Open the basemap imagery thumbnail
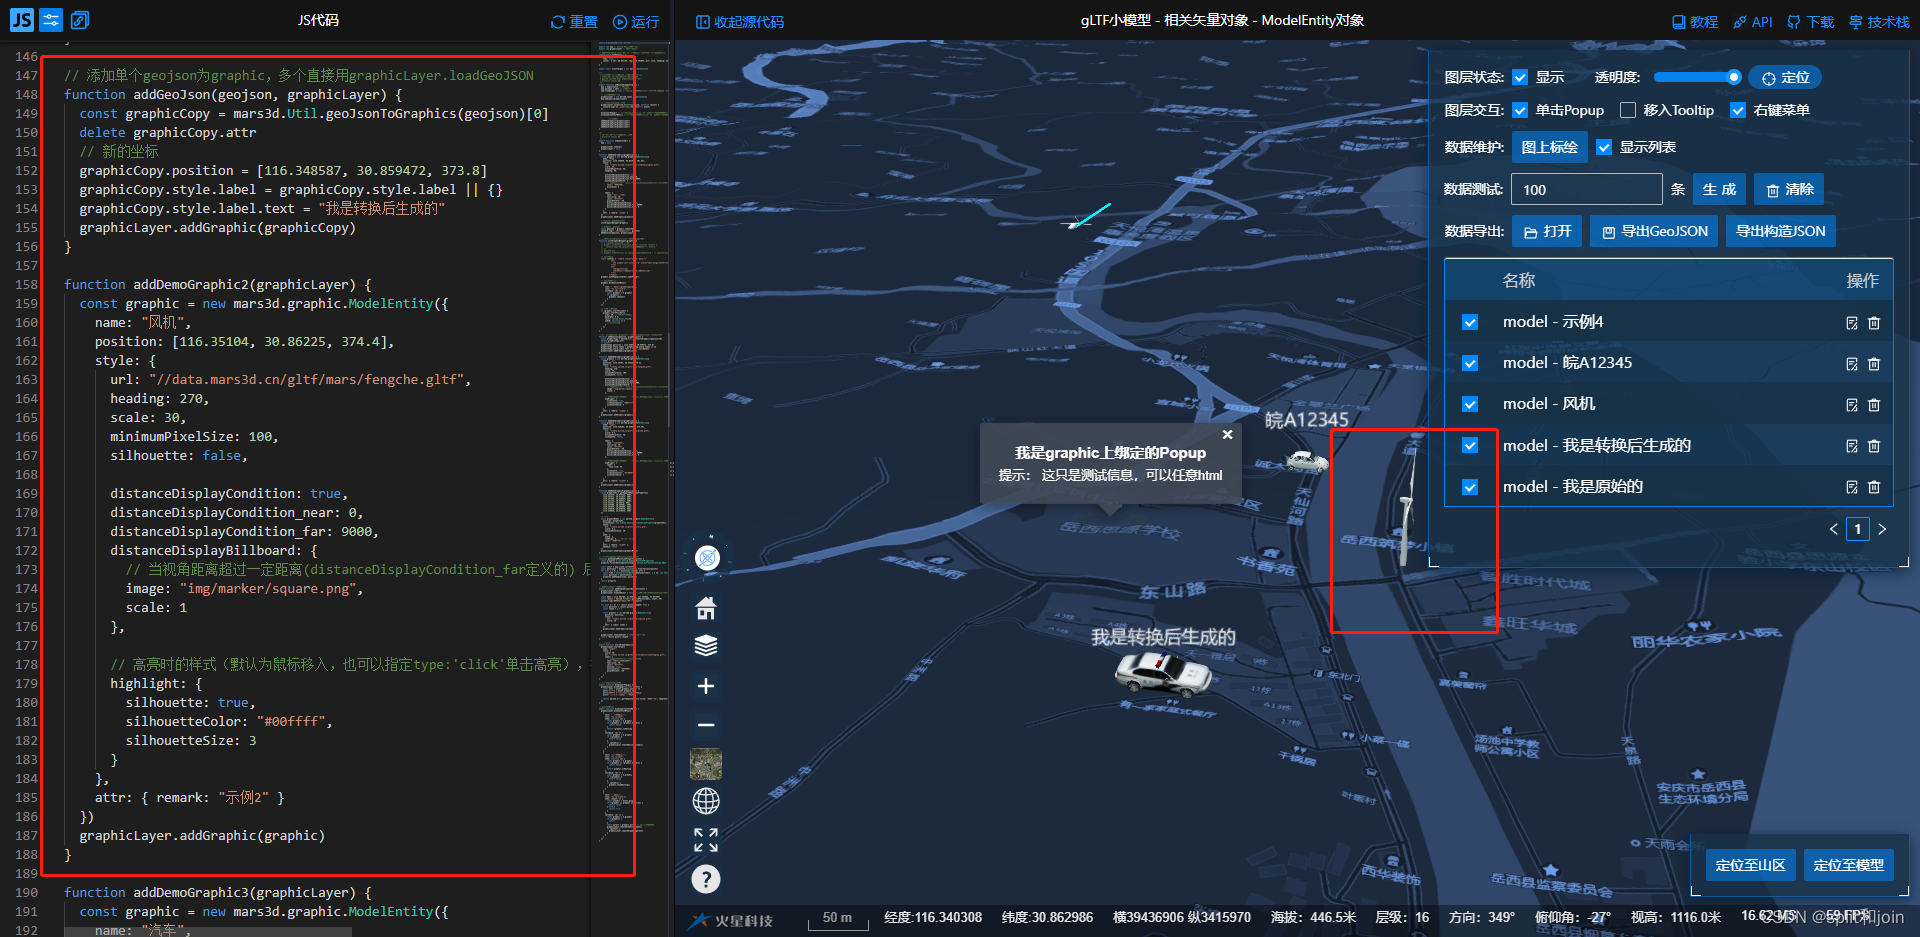 pos(706,764)
